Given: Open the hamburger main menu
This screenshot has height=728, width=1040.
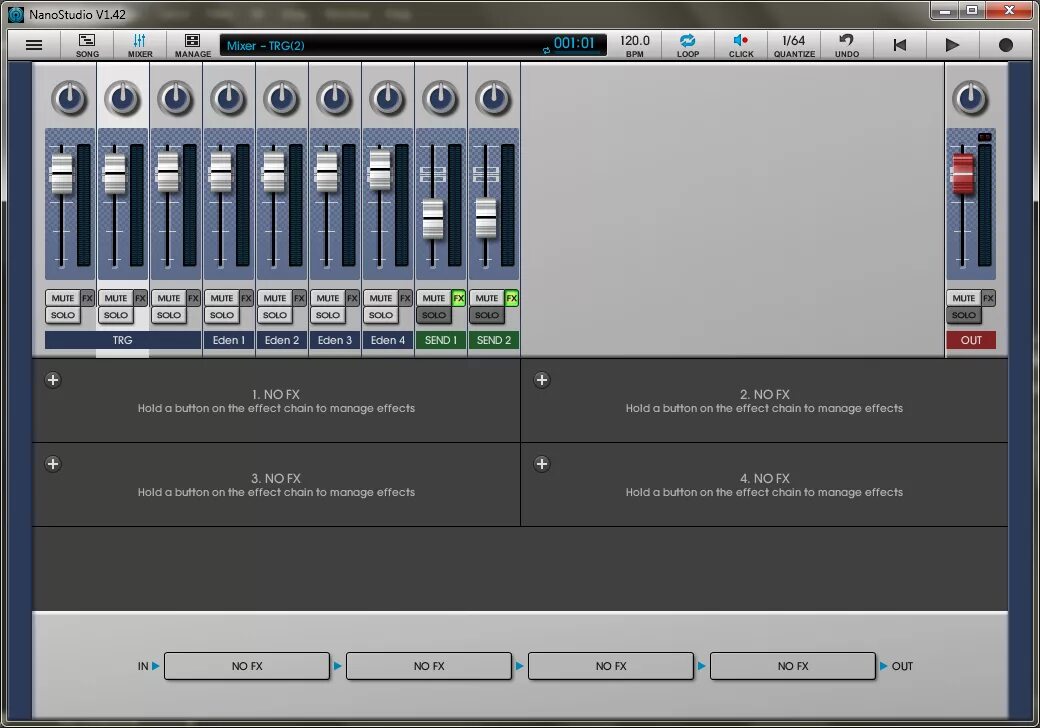Looking at the screenshot, I should pyautogui.click(x=34, y=45).
